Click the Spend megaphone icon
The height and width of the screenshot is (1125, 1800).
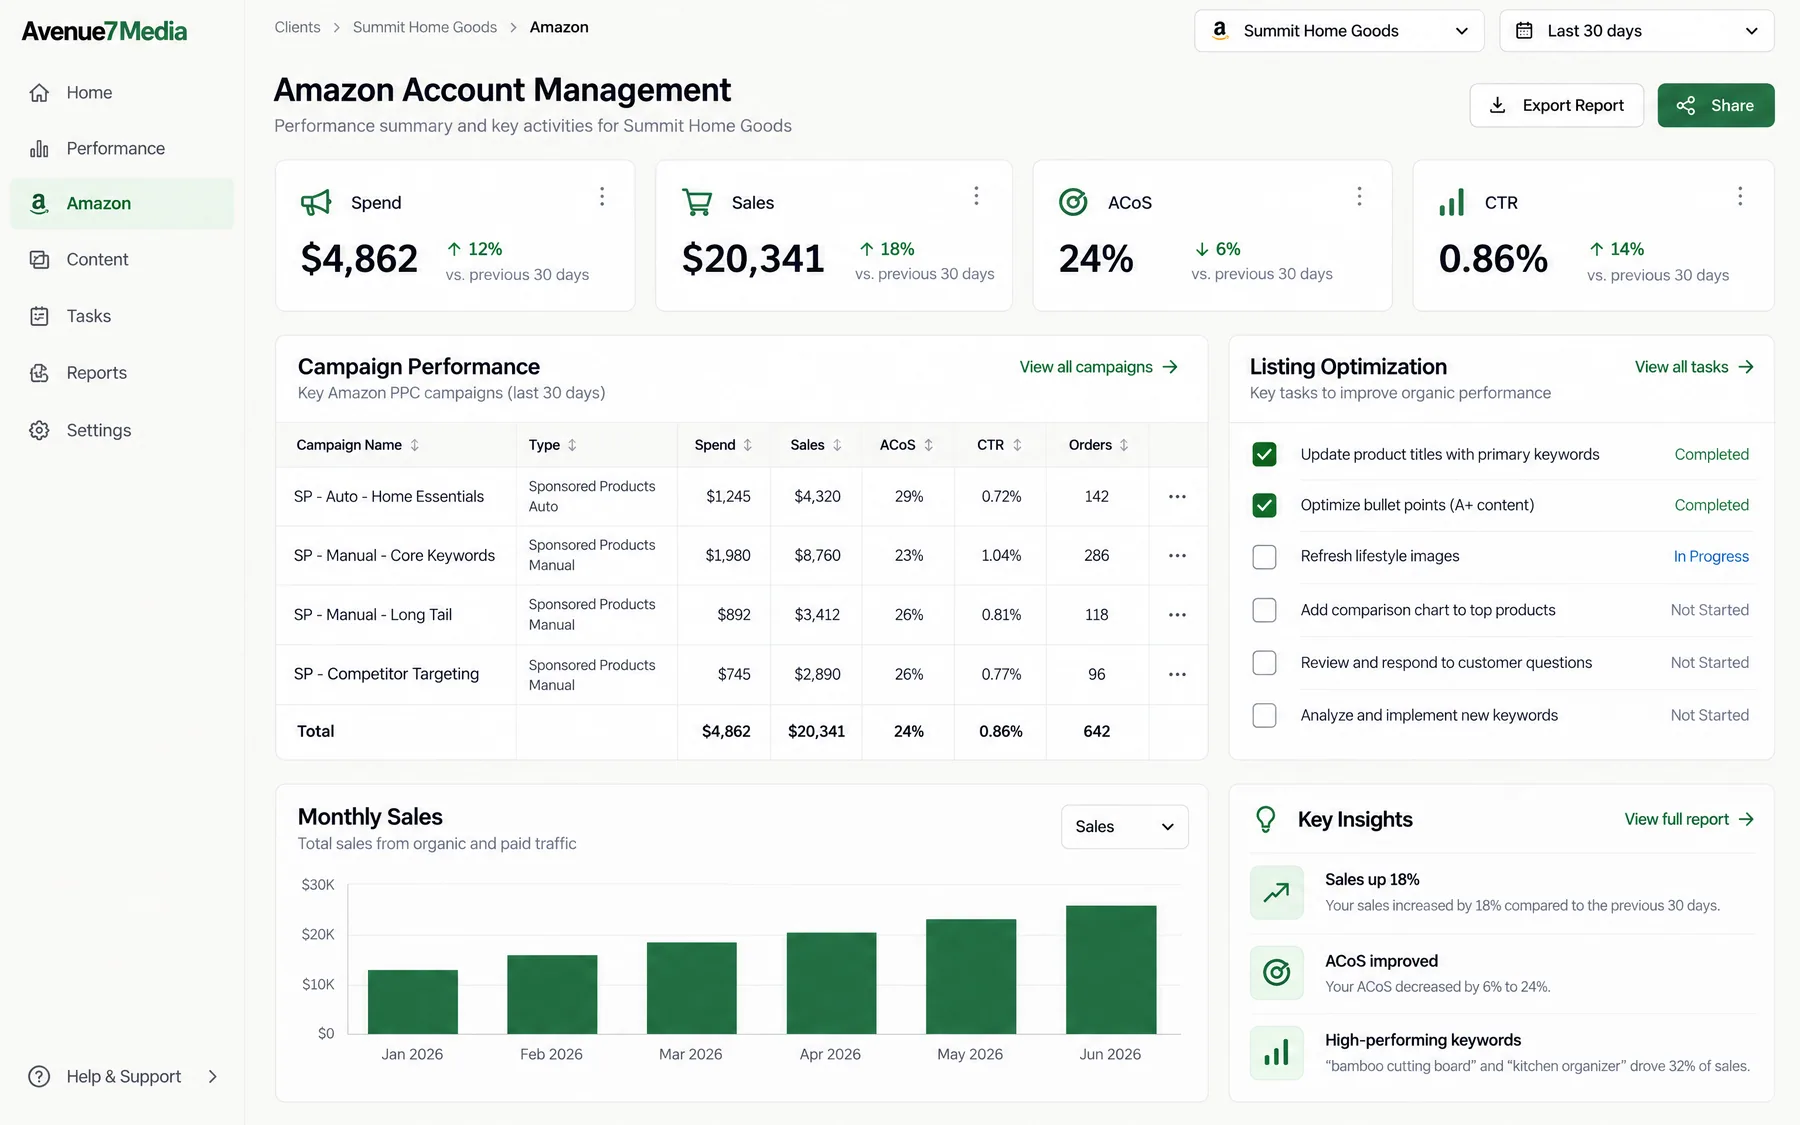316,203
